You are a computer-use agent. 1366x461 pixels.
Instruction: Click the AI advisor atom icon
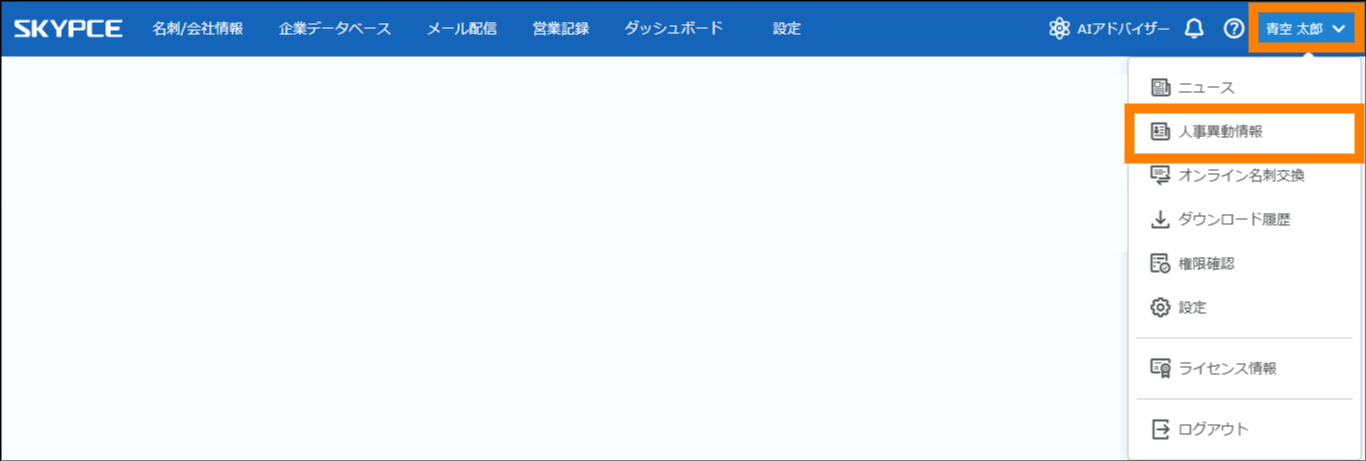pos(1059,29)
